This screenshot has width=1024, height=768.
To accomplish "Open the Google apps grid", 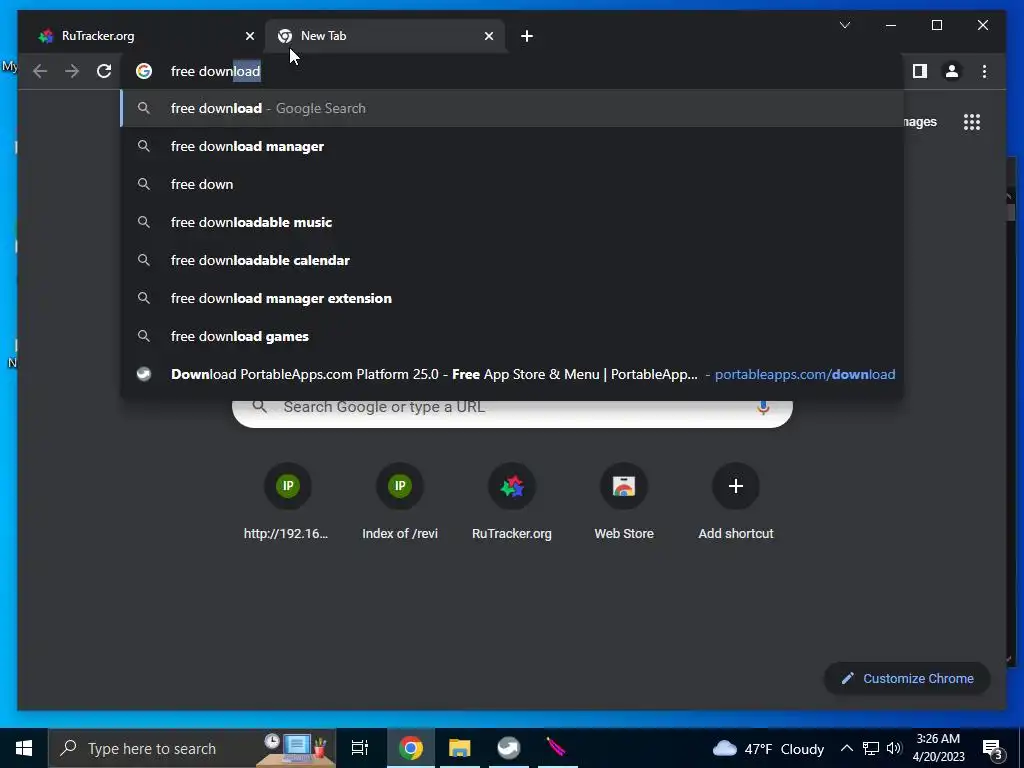I will pyautogui.click(x=972, y=122).
